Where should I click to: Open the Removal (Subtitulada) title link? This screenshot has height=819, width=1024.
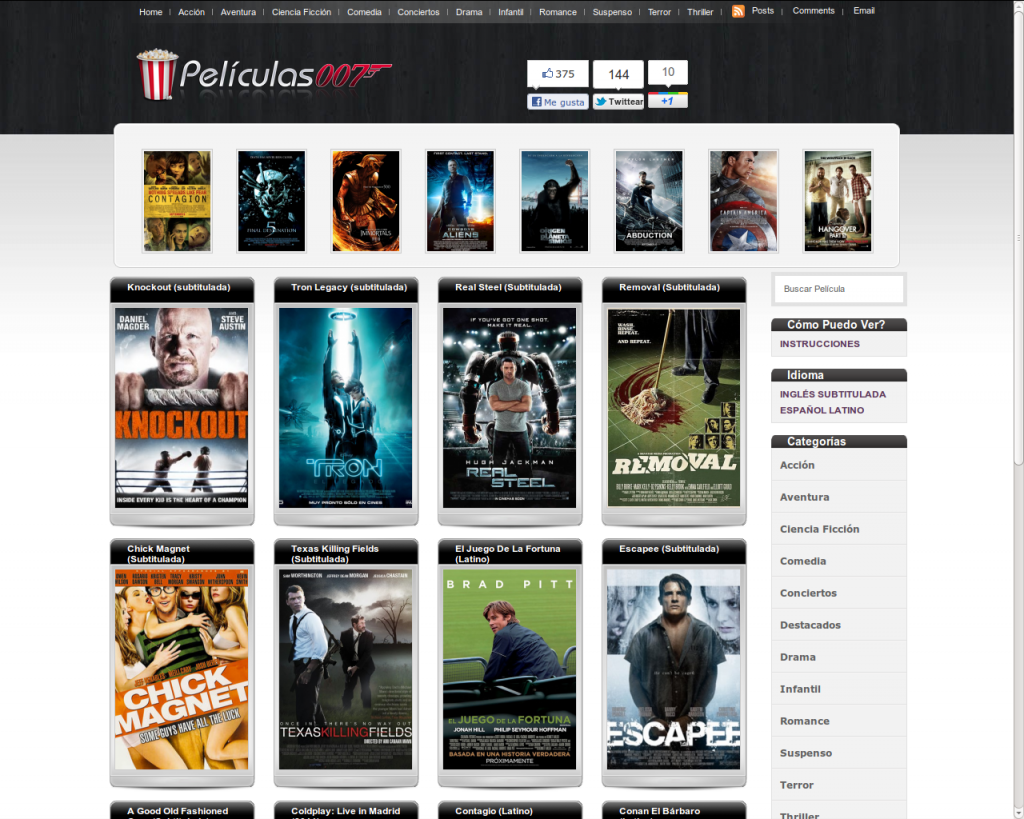click(x=669, y=287)
